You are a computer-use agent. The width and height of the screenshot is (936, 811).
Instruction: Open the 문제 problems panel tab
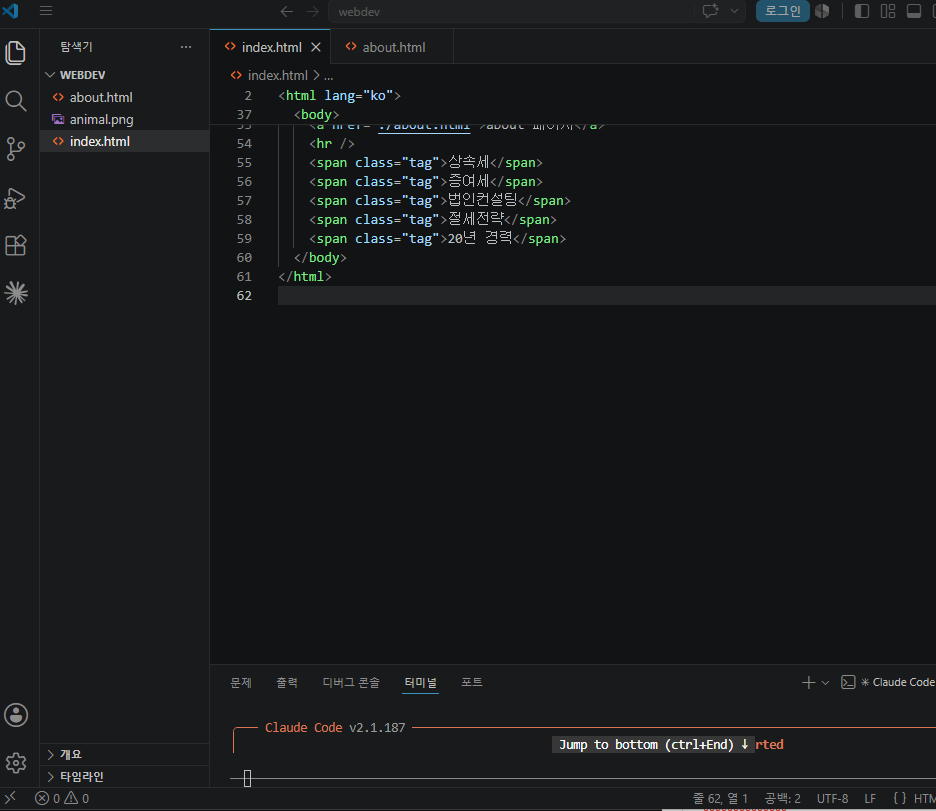[x=241, y=682]
